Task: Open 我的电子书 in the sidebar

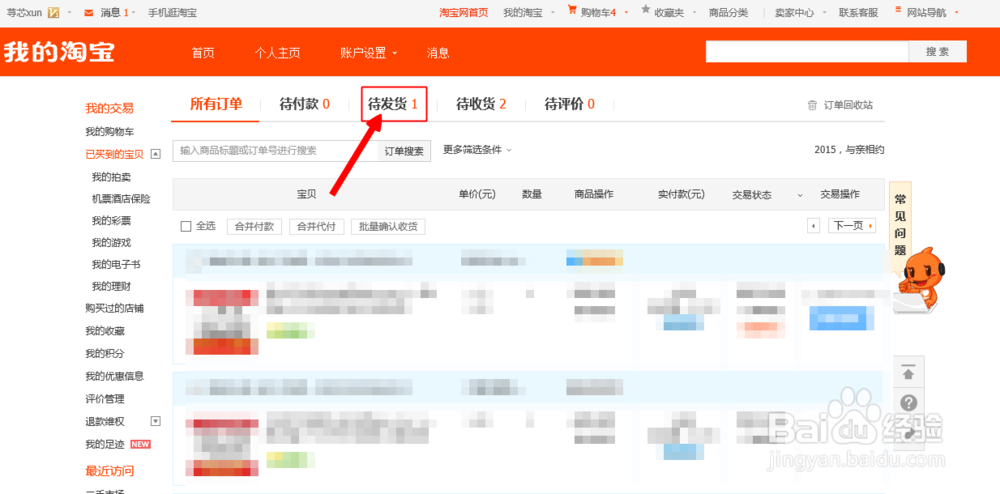Action: click(x=116, y=265)
